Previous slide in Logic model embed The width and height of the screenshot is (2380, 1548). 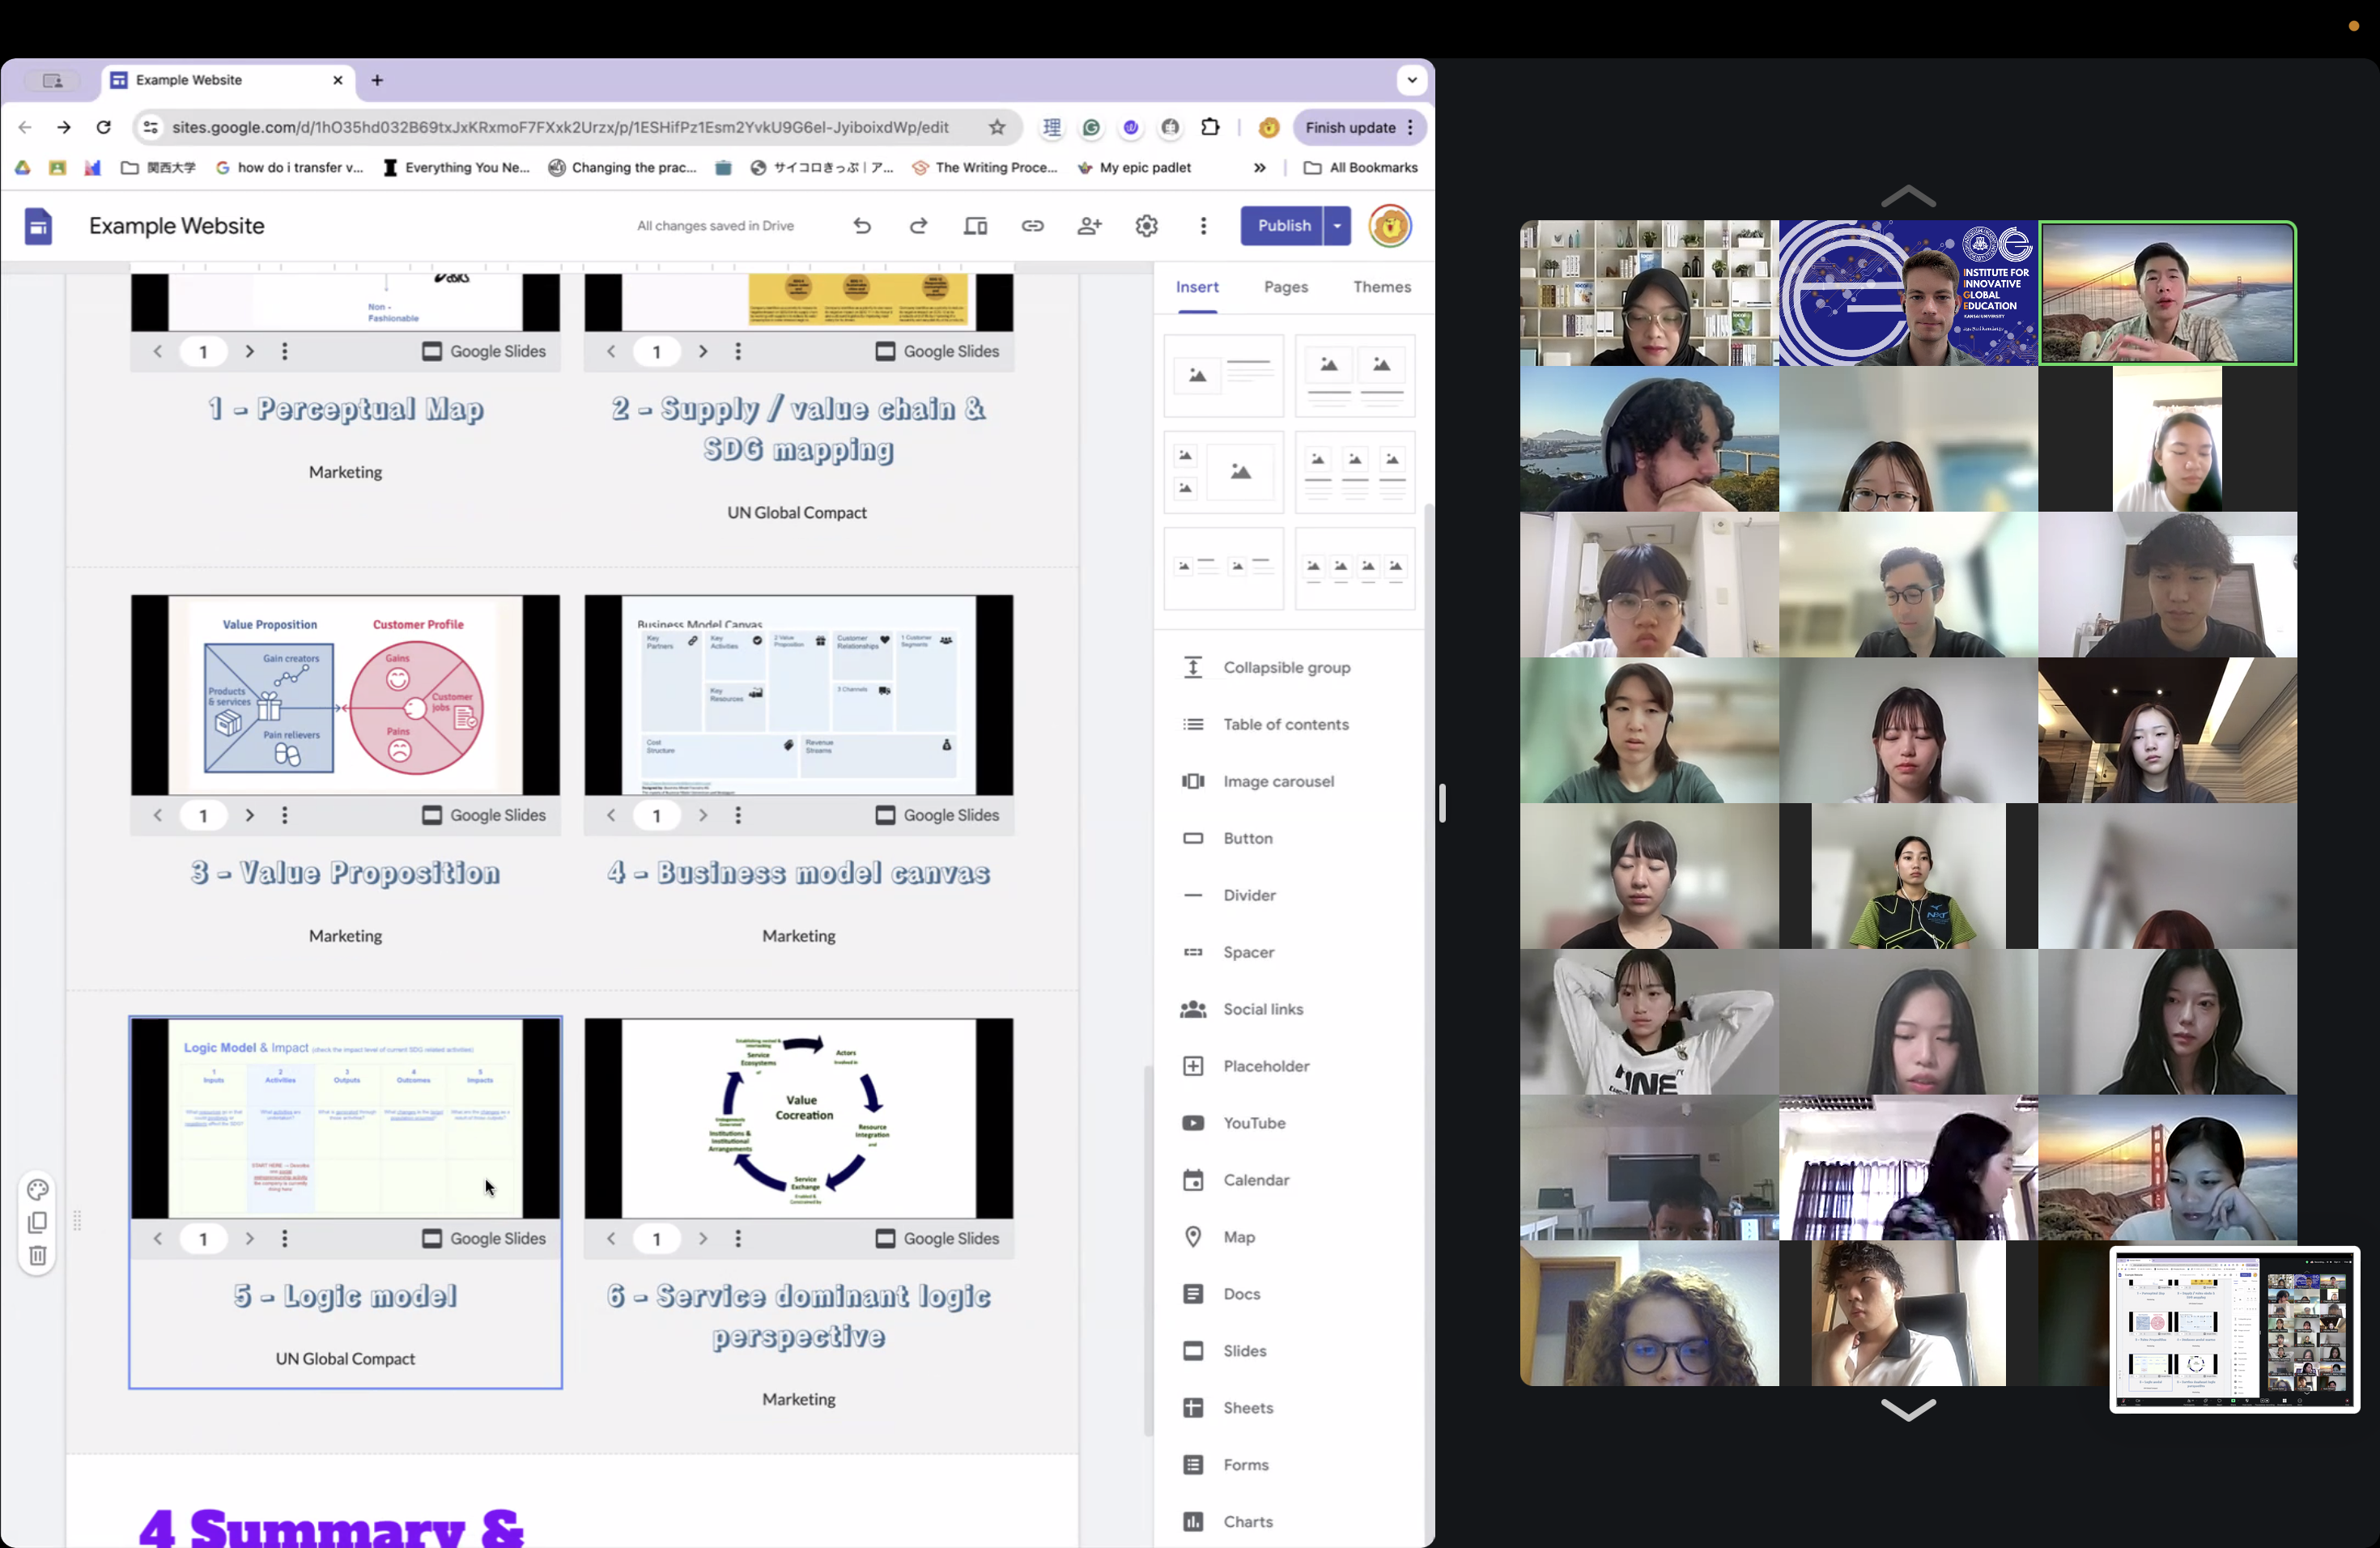[x=157, y=1238]
